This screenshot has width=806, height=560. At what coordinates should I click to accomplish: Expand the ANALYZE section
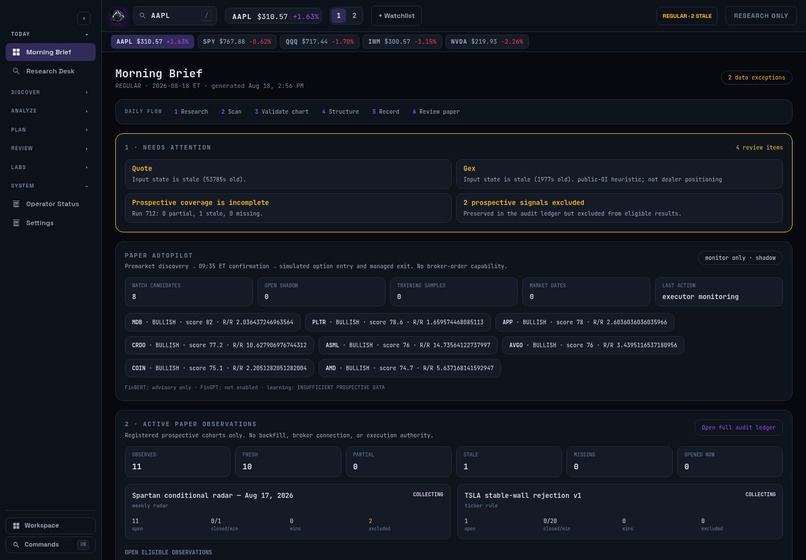[x=50, y=111]
